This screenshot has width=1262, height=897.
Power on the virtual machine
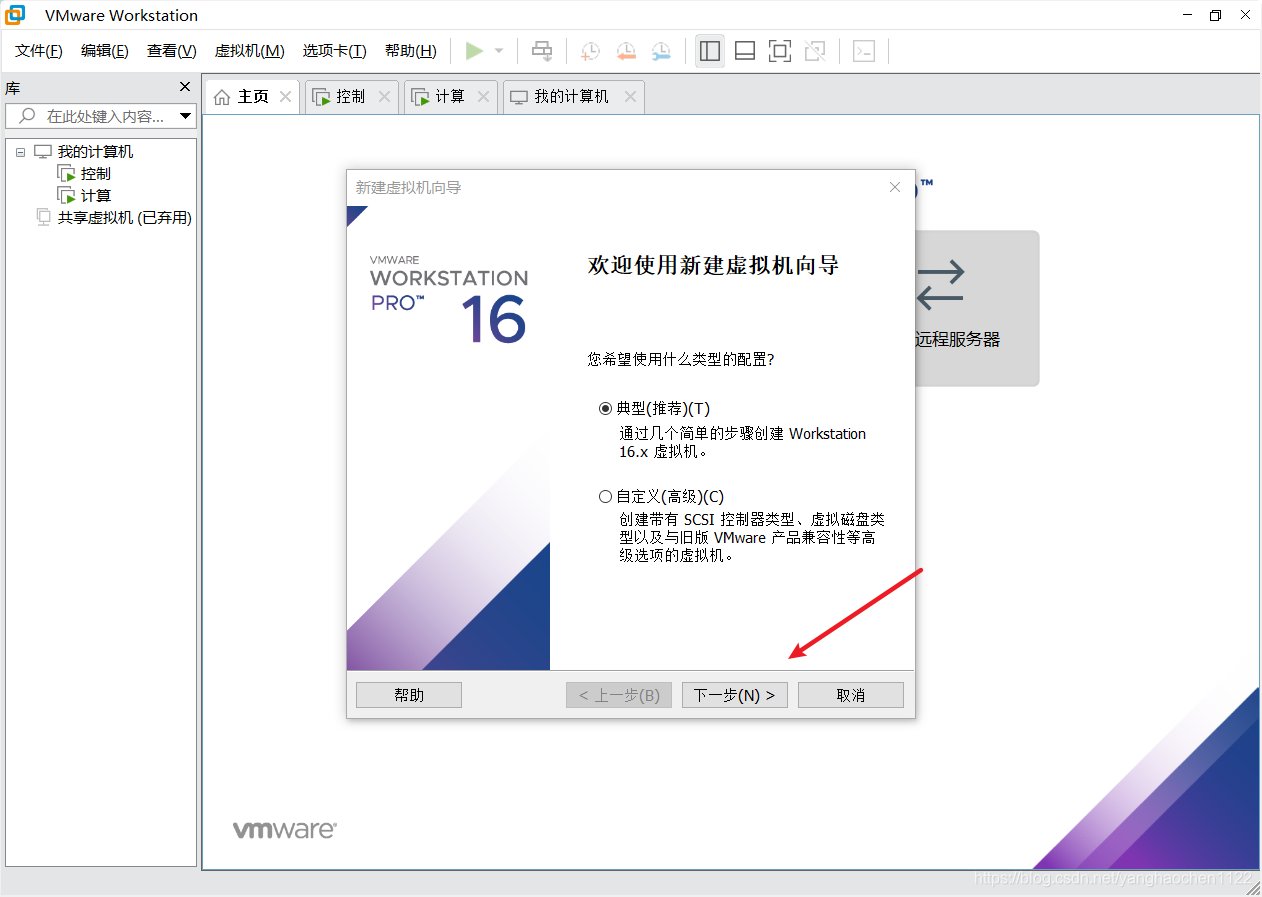point(476,51)
